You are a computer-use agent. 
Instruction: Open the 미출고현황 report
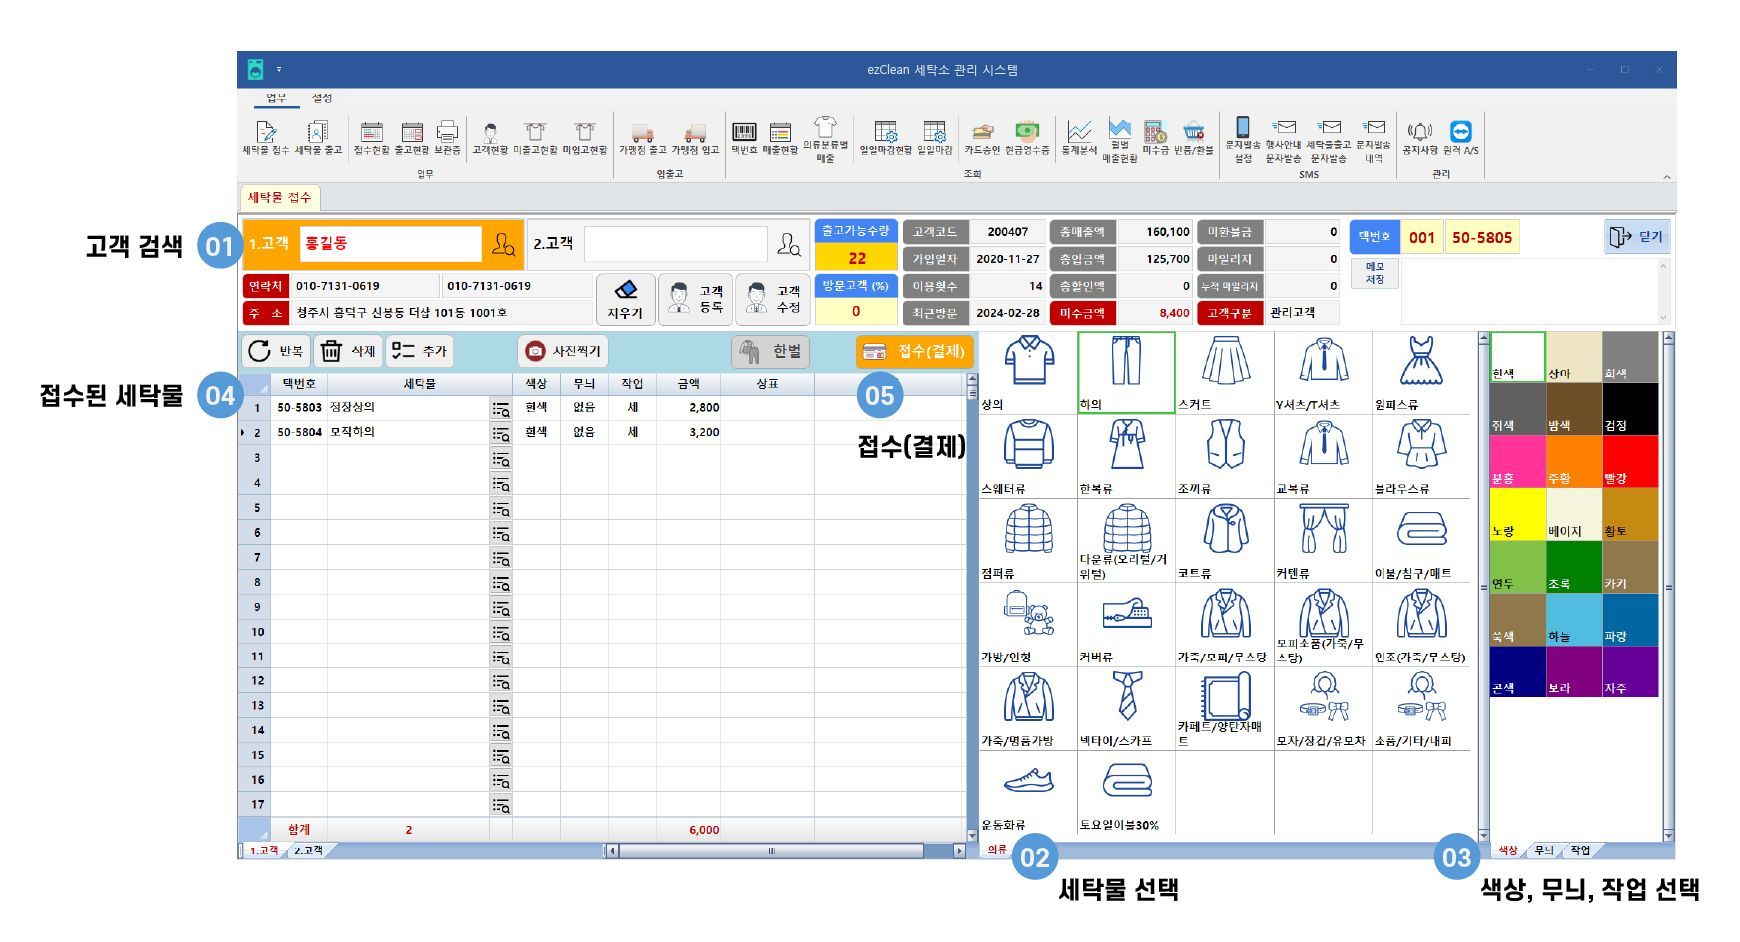pos(536,138)
